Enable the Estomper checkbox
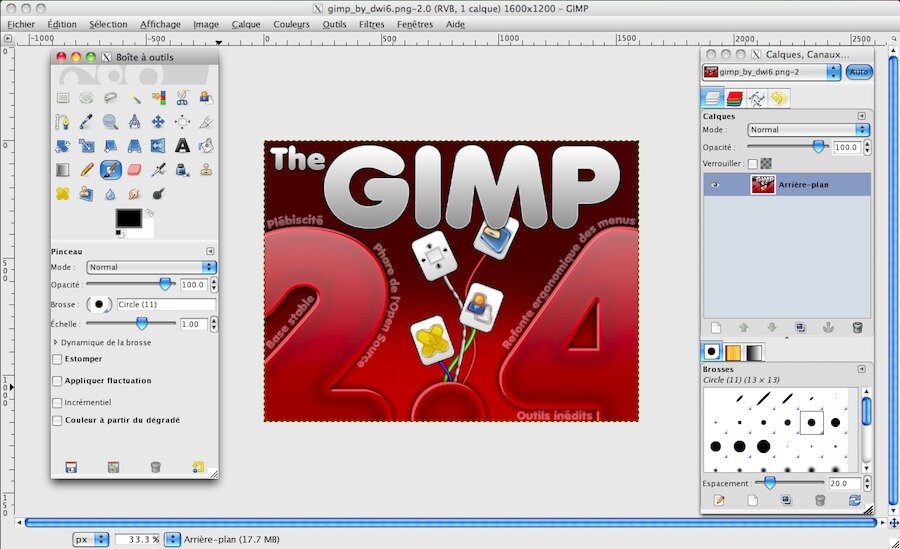This screenshot has width=900, height=549. (57, 359)
